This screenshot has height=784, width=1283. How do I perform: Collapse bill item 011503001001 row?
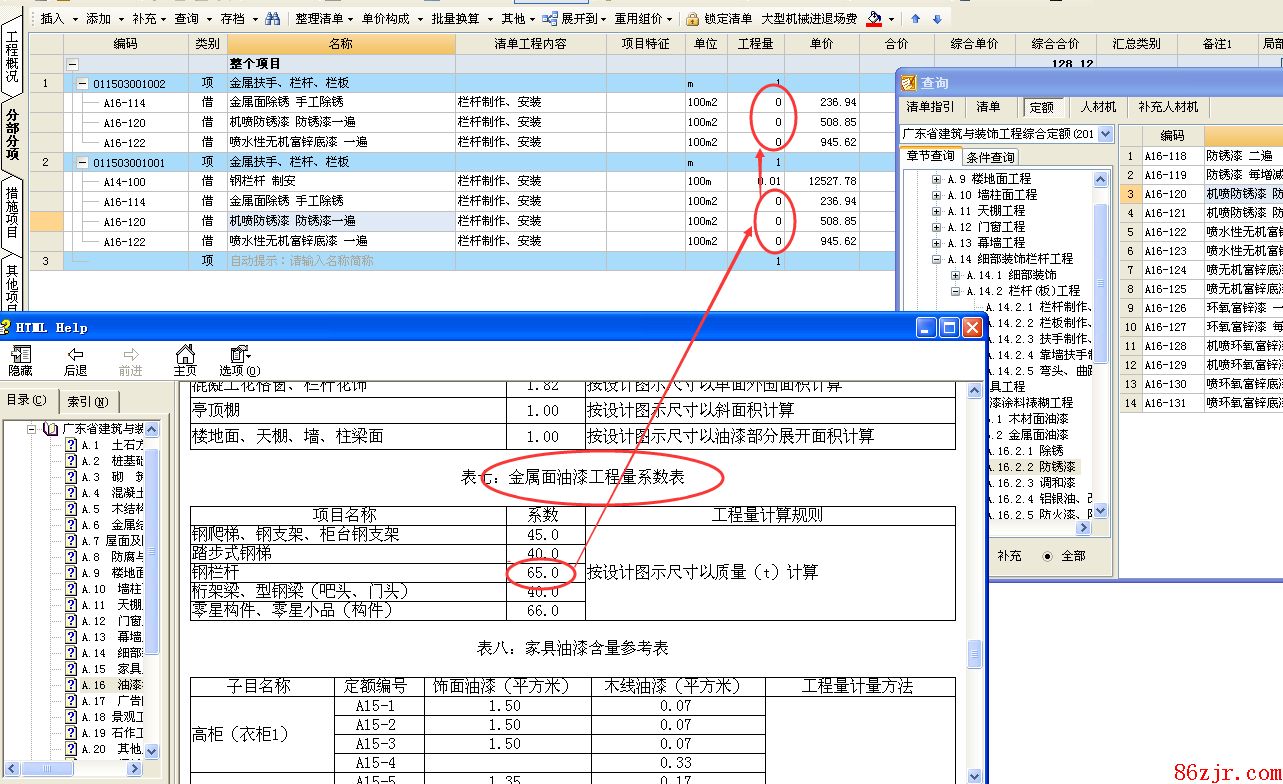click(x=83, y=162)
